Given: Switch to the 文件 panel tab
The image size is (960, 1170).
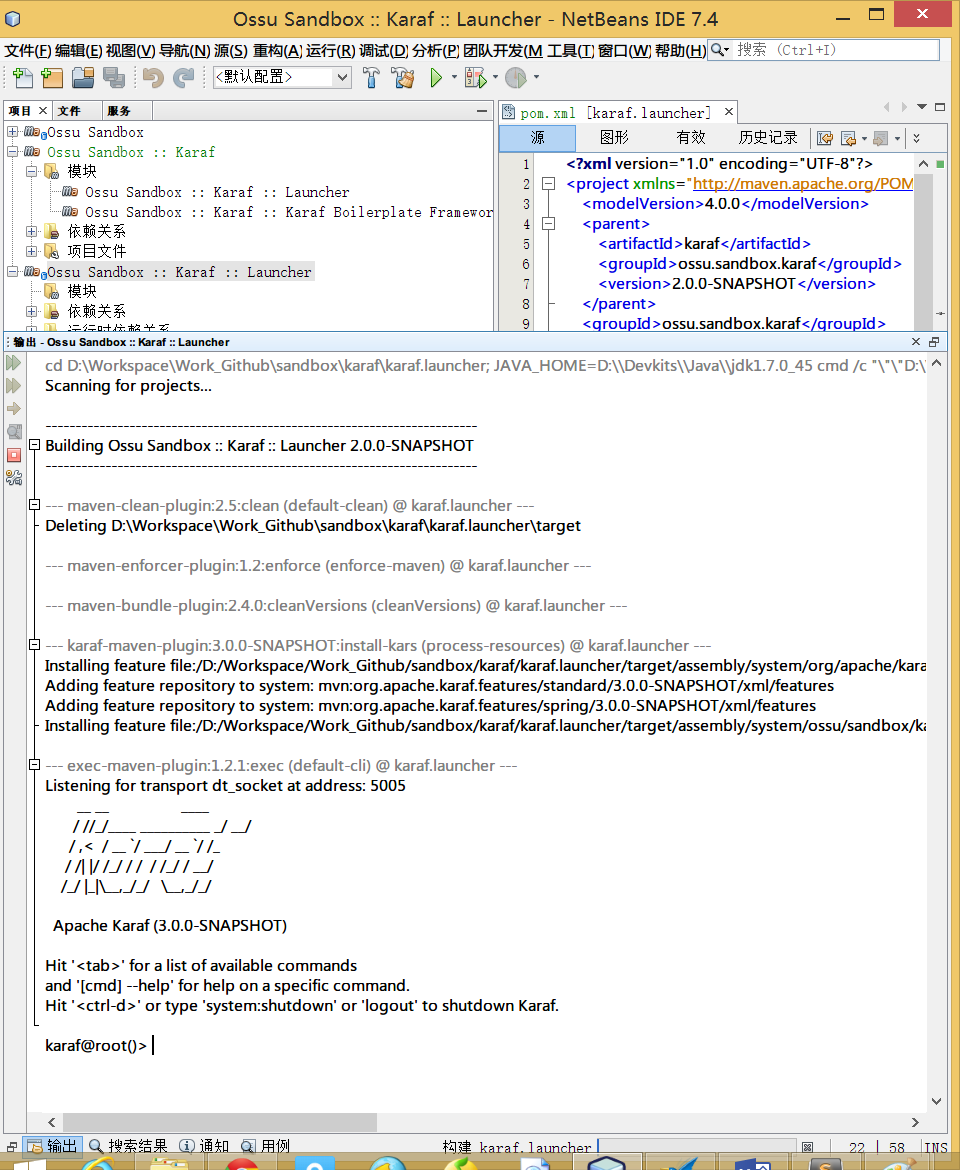Looking at the screenshot, I should click(x=69, y=111).
